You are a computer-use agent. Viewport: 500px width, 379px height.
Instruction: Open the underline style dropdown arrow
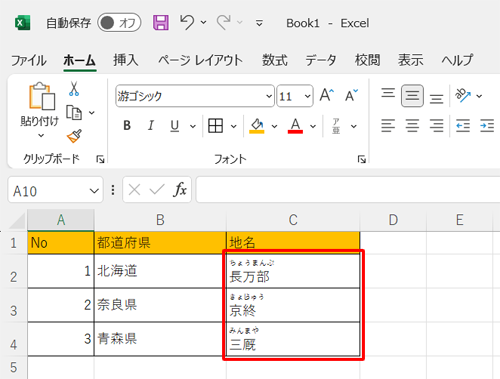193,126
